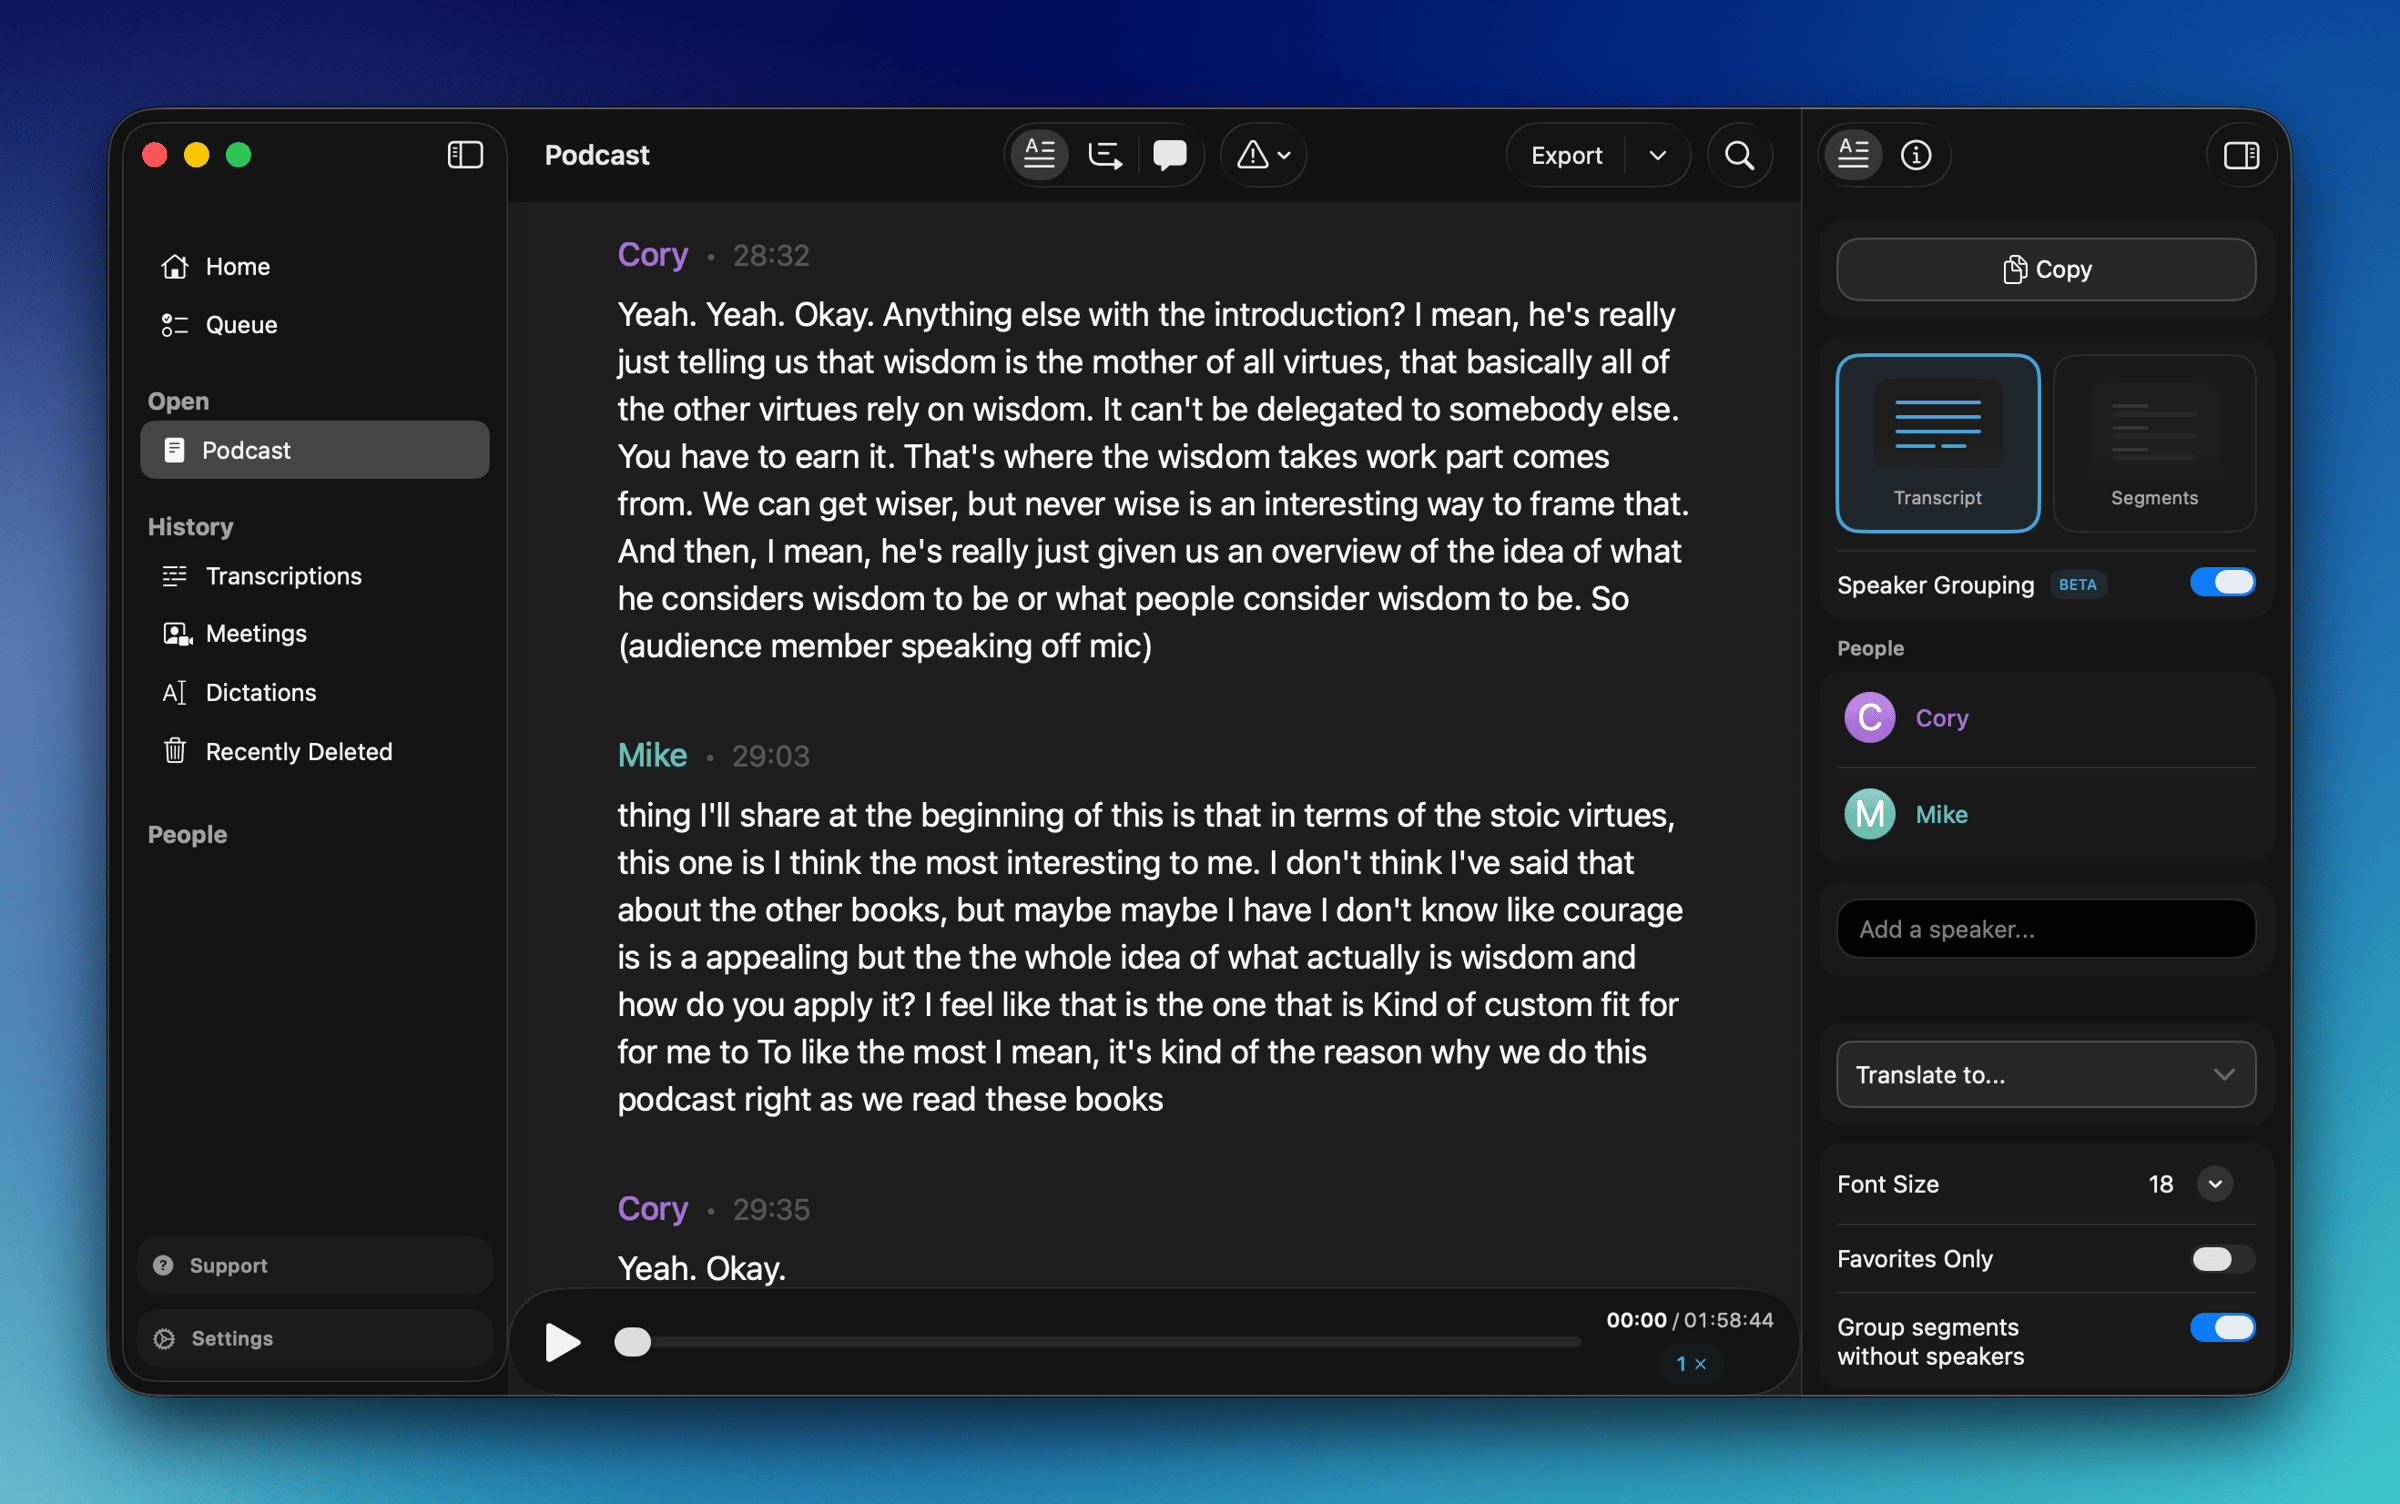2400x1504 pixels.
Task: Open search with the magnifying glass icon
Action: [x=1739, y=155]
